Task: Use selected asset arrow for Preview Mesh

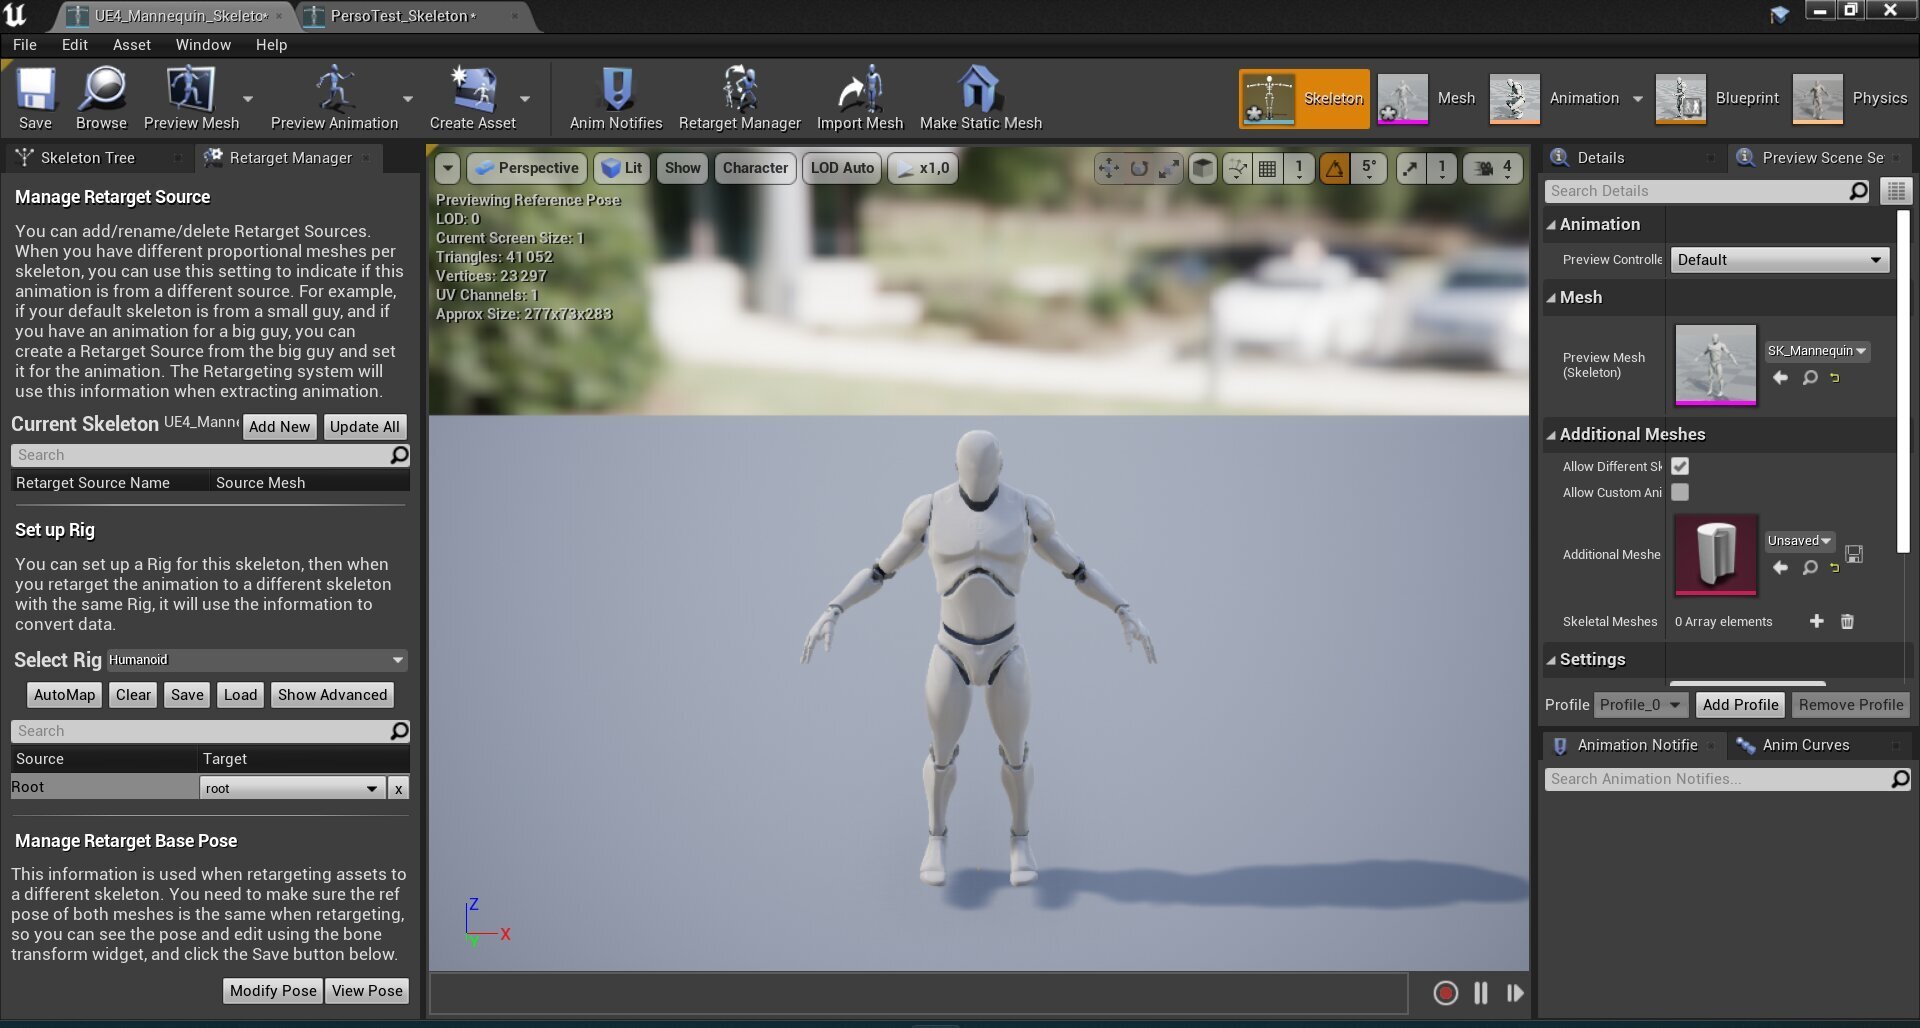Action: click(x=1780, y=377)
